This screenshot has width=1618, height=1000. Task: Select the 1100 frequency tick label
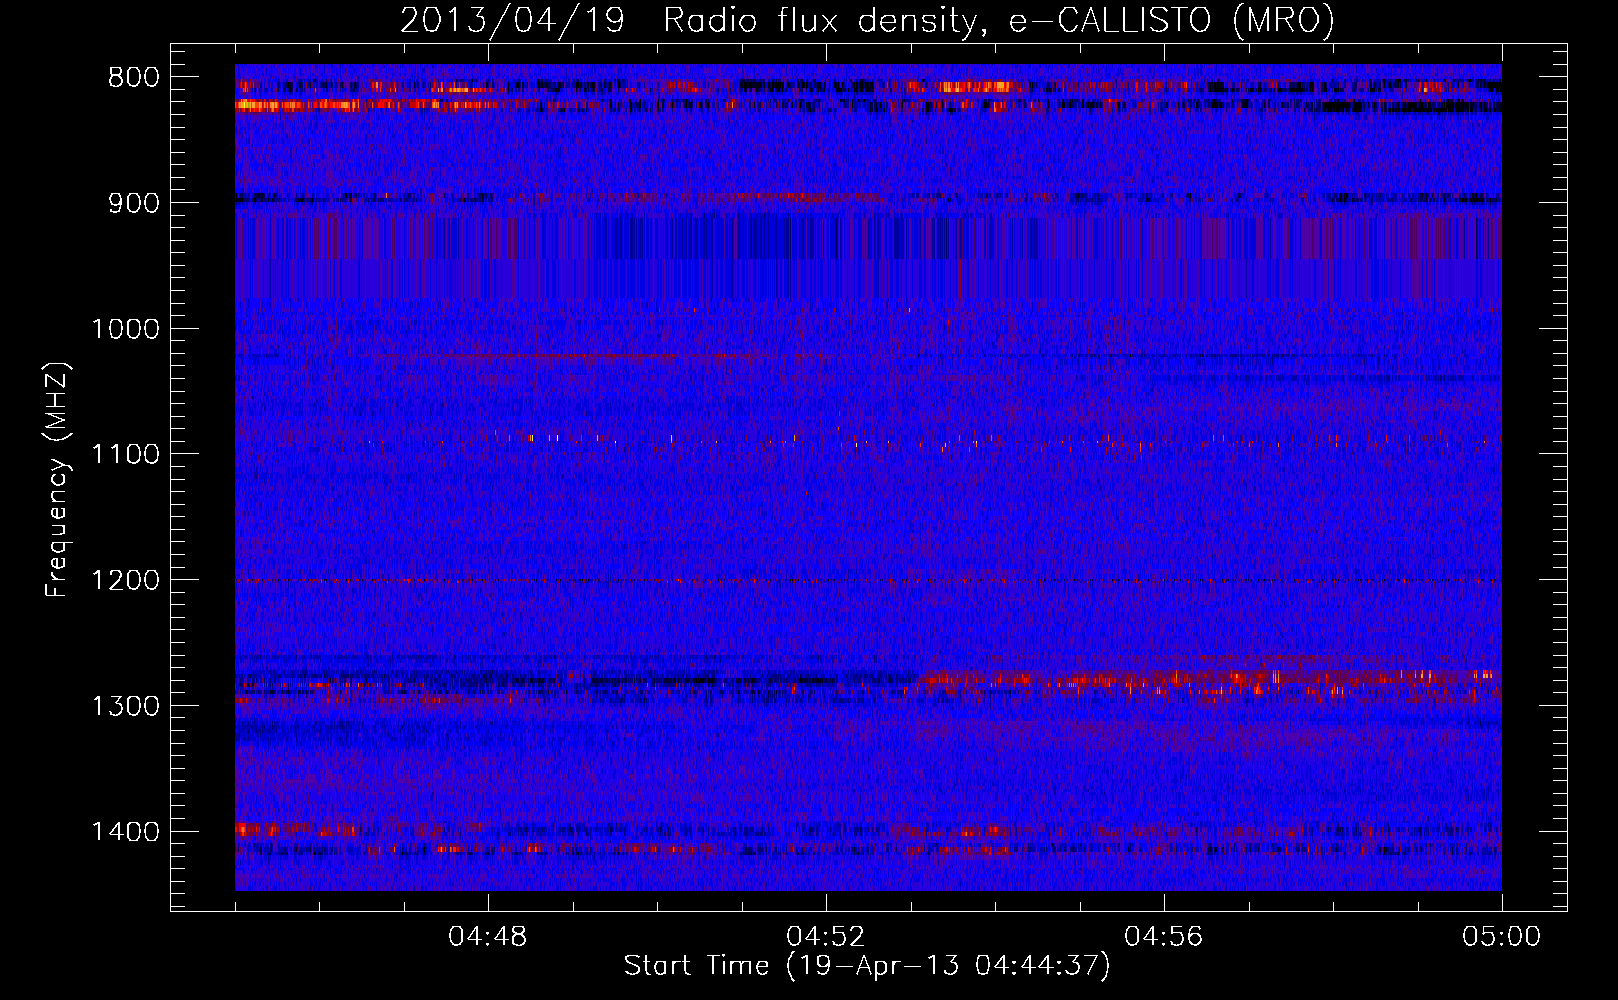(126, 455)
